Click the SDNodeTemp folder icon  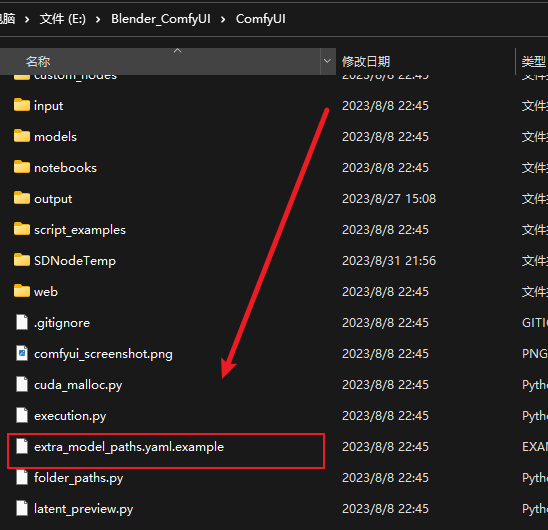[22, 260]
